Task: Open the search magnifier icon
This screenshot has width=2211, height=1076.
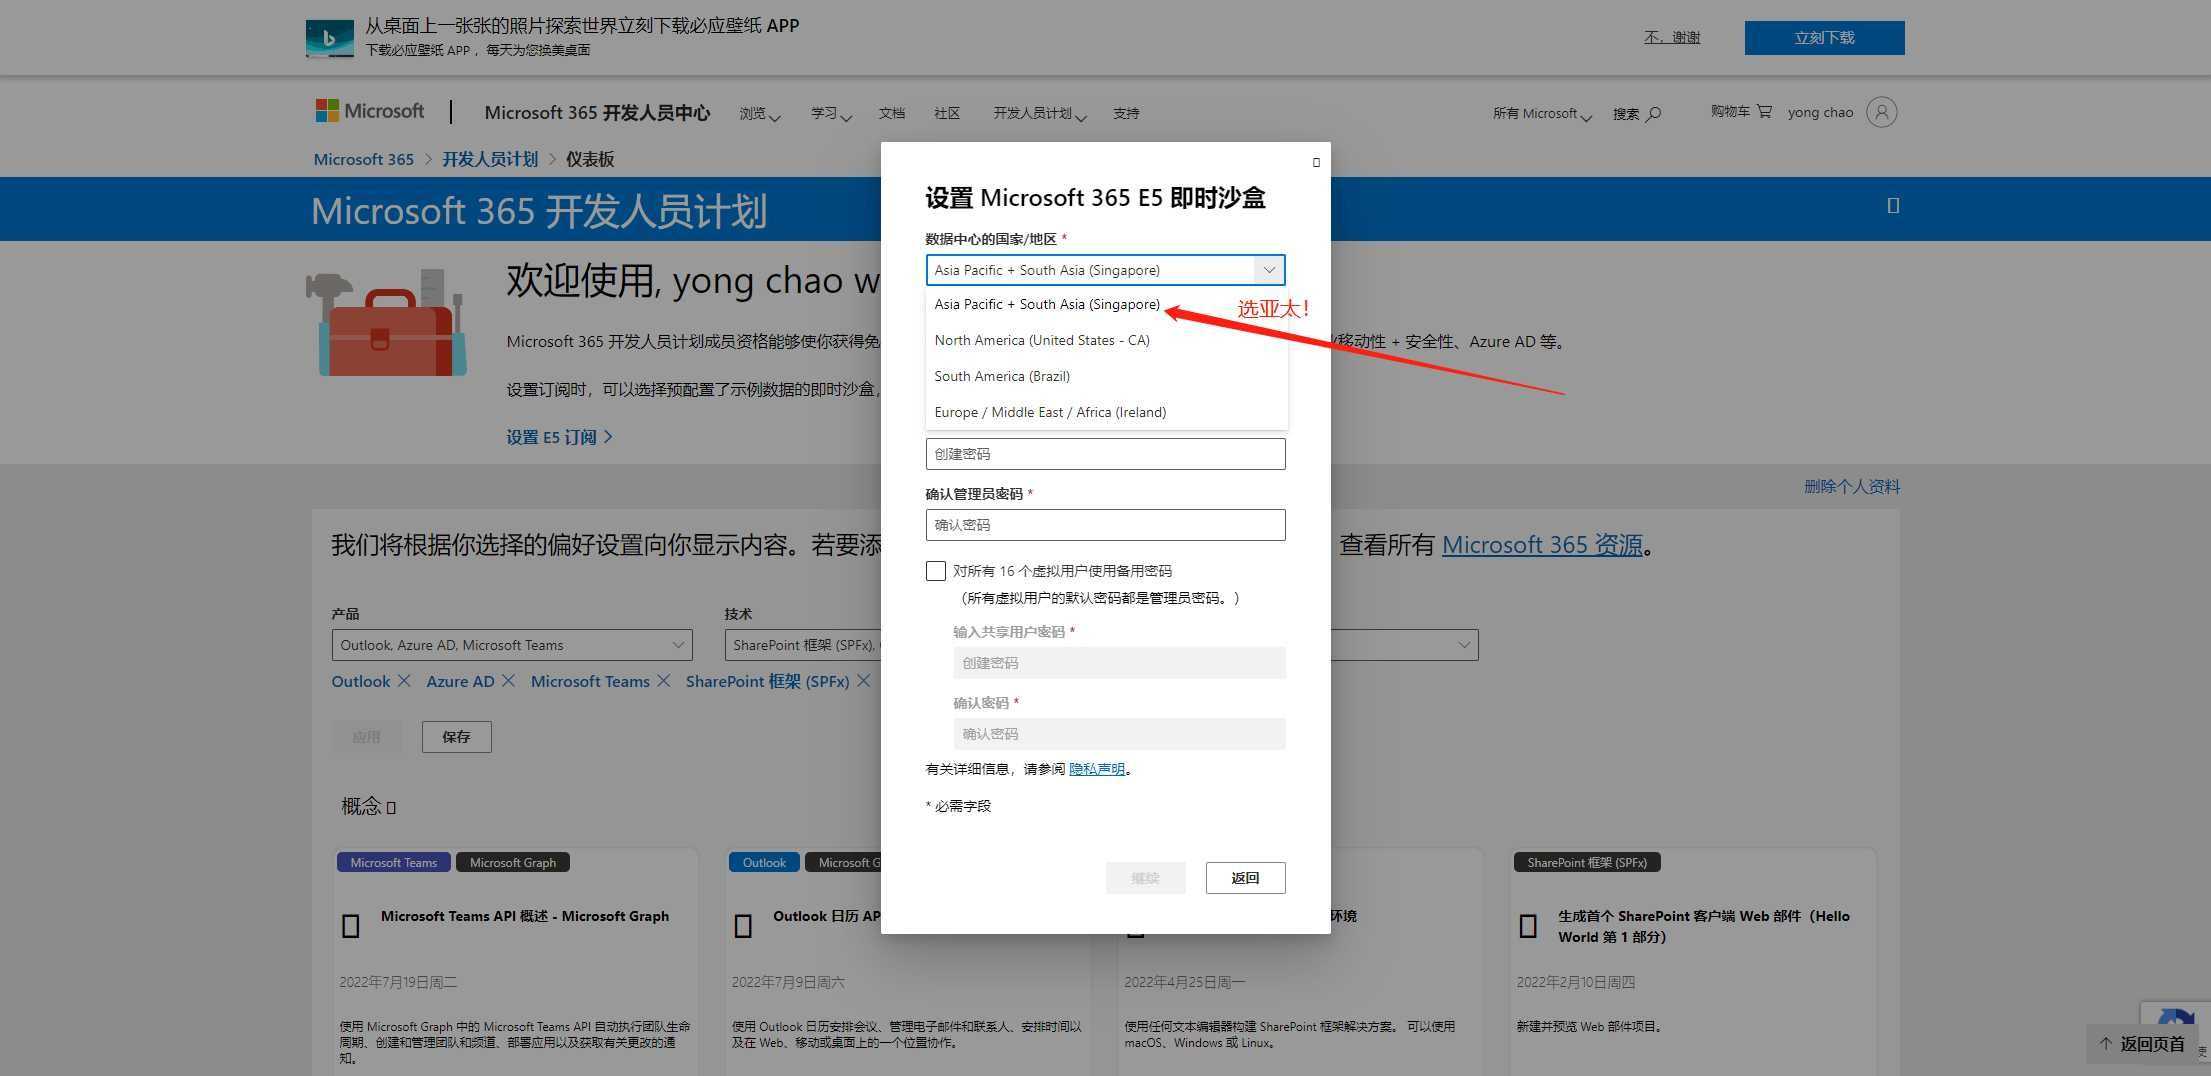Action: tap(1653, 113)
